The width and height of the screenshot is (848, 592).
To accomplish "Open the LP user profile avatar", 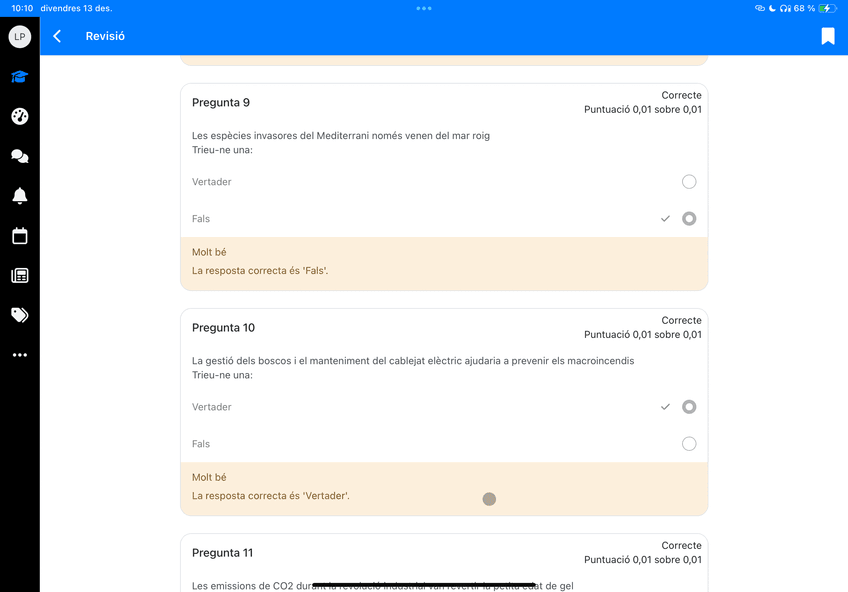I will pyautogui.click(x=20, y=37).
